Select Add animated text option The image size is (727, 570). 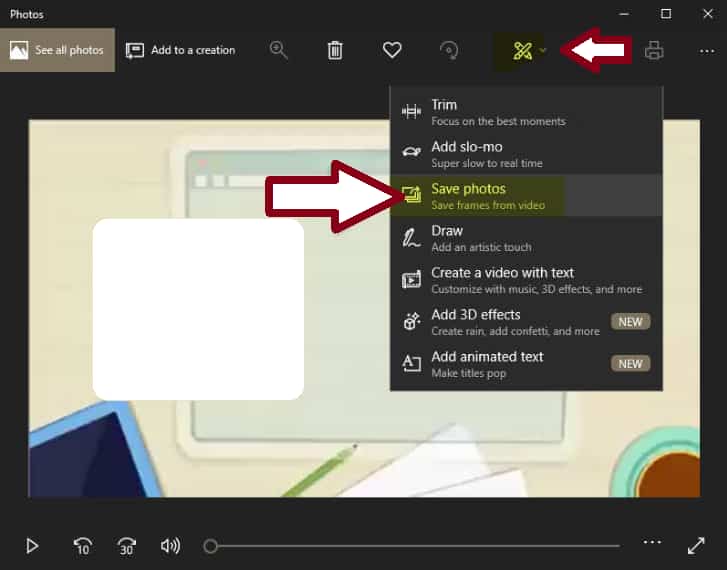click(x=526, y=364)
